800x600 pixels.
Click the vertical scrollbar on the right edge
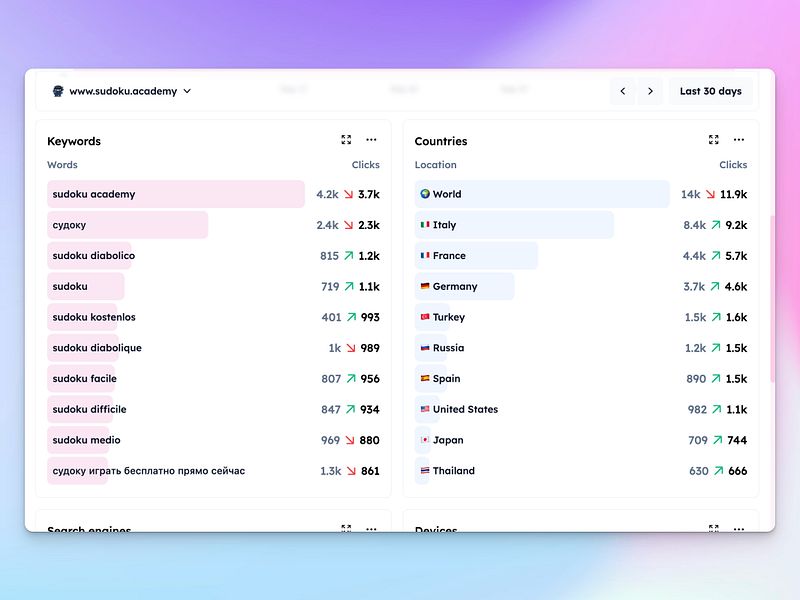pyautogui.click(x=772, y=298)
